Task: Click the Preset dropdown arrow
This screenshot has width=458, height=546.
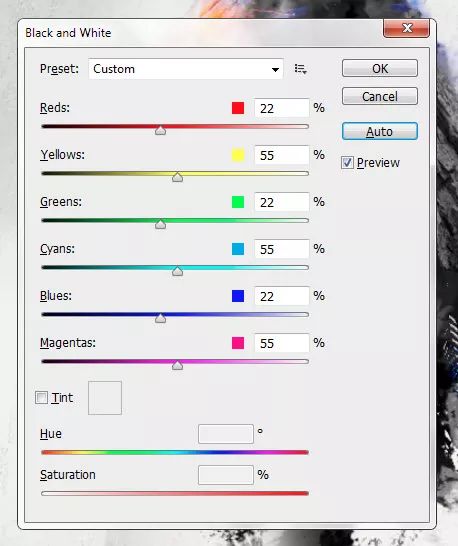Action: (x=275, y=69)
